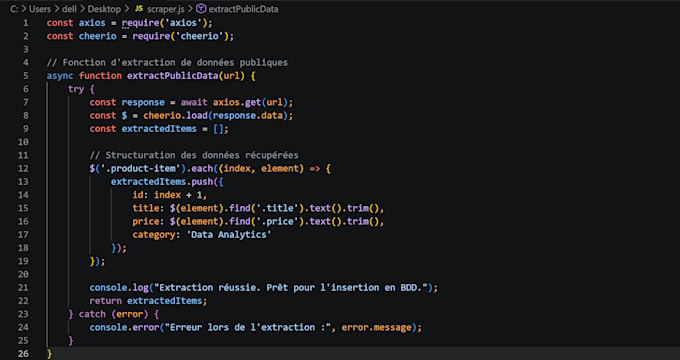Click the closing brace on line 26
Viewport: 680px width, 360px height.
point(49,353)
